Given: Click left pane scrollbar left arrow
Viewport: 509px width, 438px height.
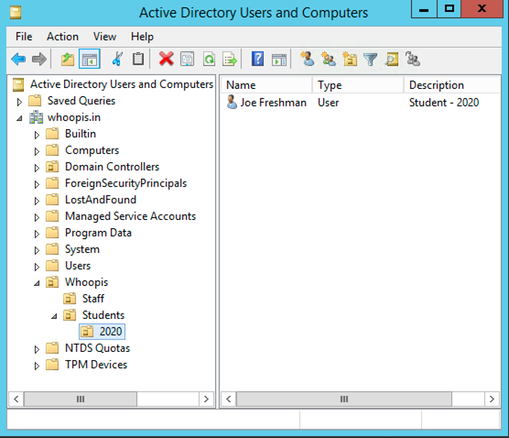Looking at the screenshot, I should pos(16,399).
